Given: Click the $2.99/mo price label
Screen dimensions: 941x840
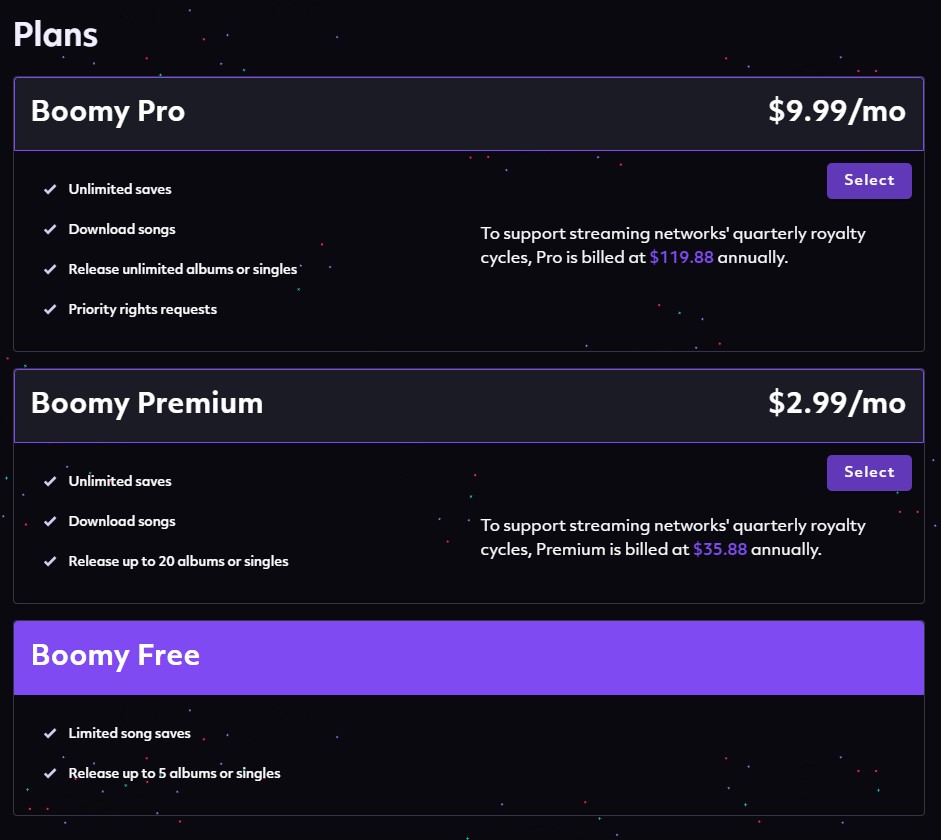Looking at the screenshot, I should (x=836, y=403).
